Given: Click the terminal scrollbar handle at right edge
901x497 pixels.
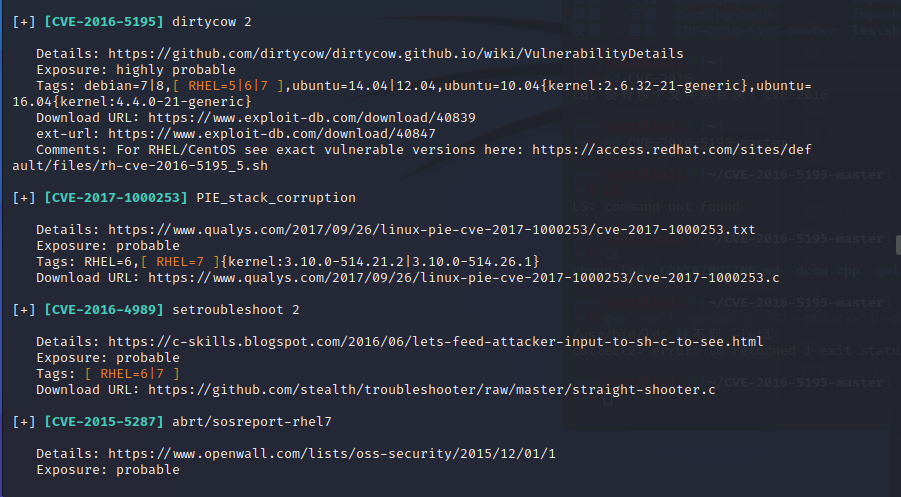Looking at the screenshot, I should [x=898, y=245].
